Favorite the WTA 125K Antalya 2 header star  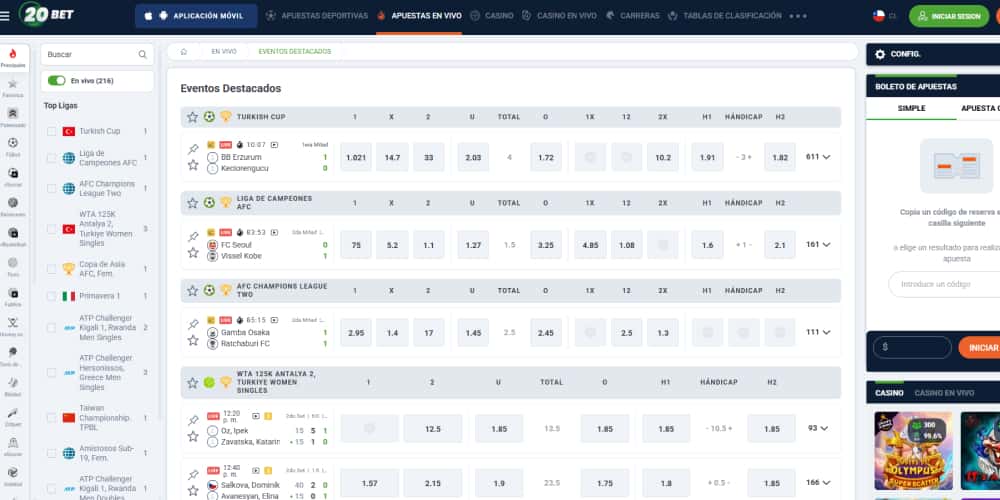193,383
